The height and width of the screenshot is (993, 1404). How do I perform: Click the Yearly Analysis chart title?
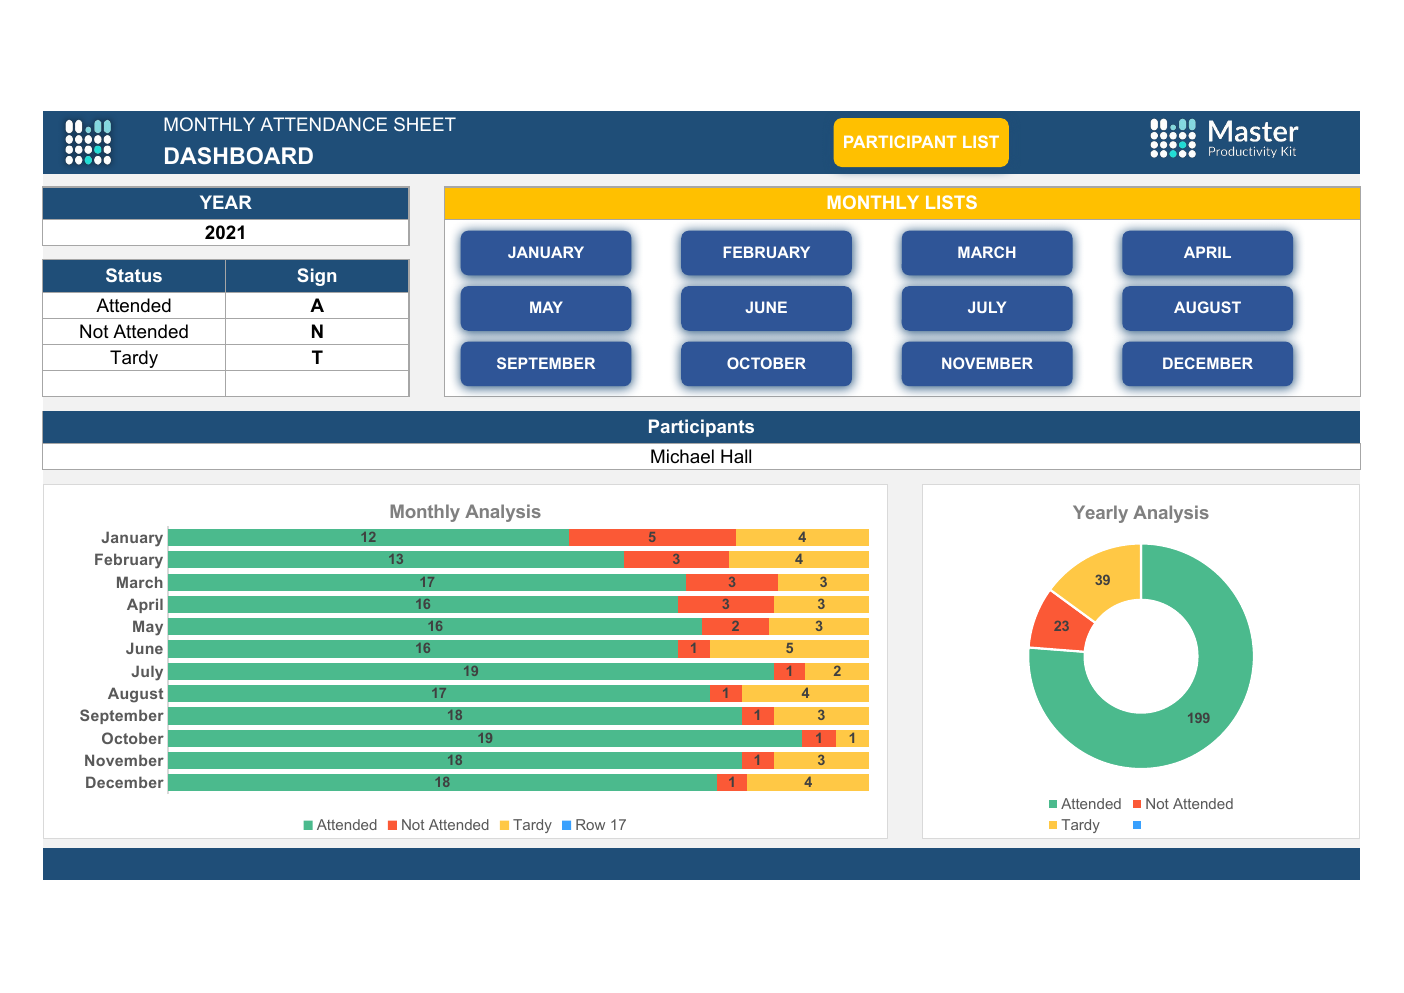coord(1141,513)
